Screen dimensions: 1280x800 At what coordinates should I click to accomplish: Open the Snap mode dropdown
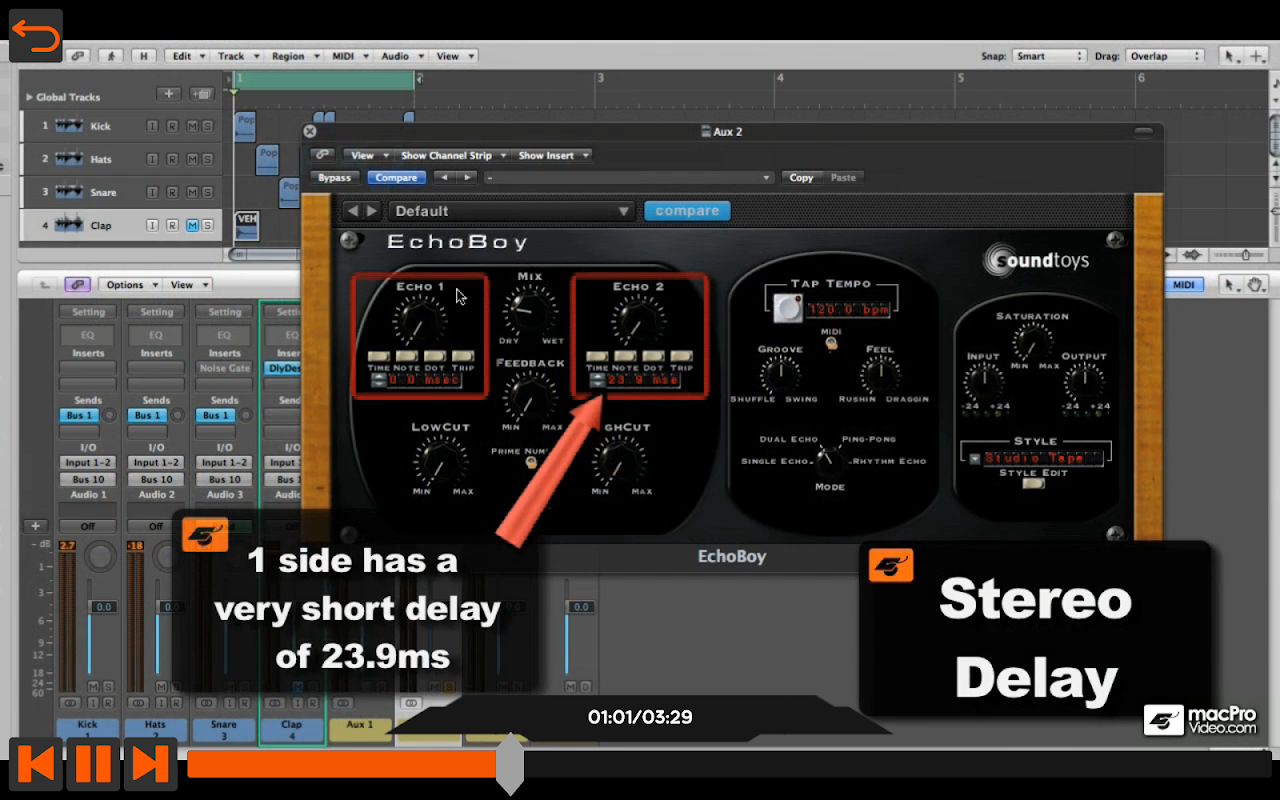(1048, 56)
